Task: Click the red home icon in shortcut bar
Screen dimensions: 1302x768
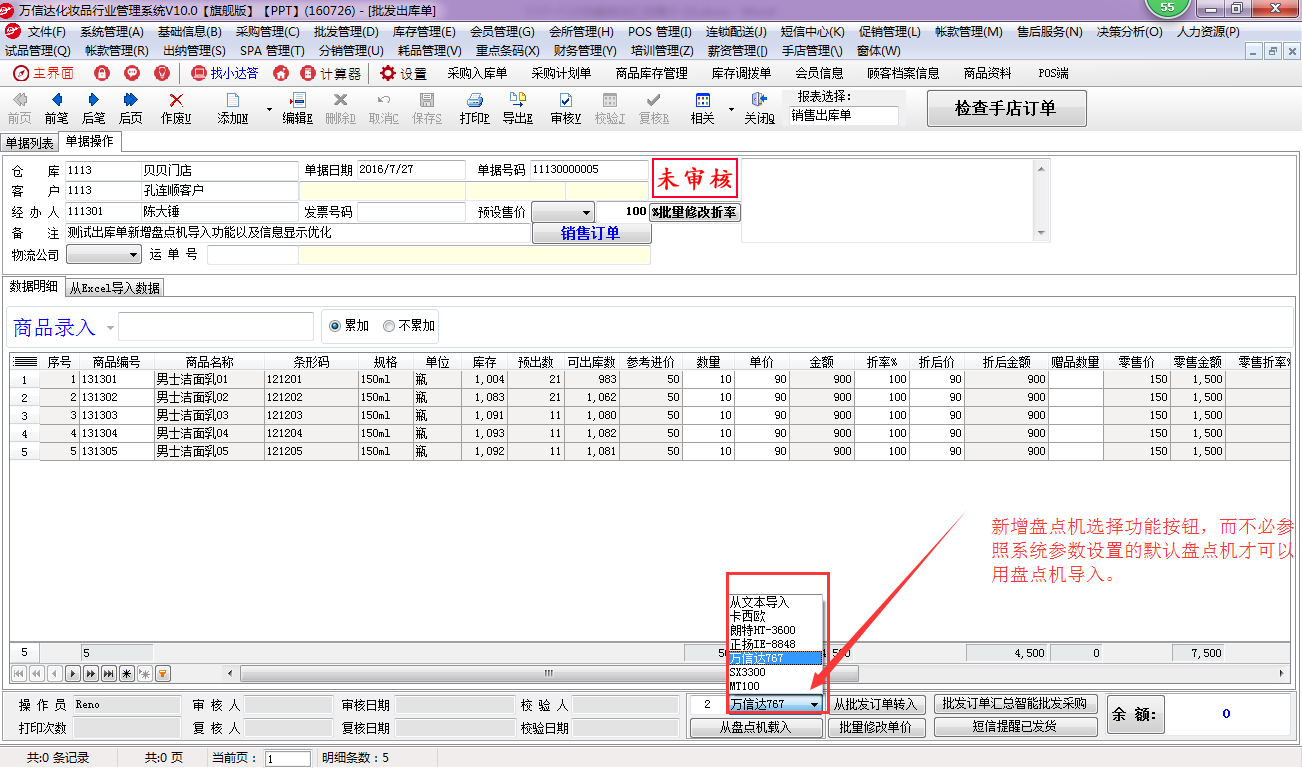Action: [x=281, y=73]
